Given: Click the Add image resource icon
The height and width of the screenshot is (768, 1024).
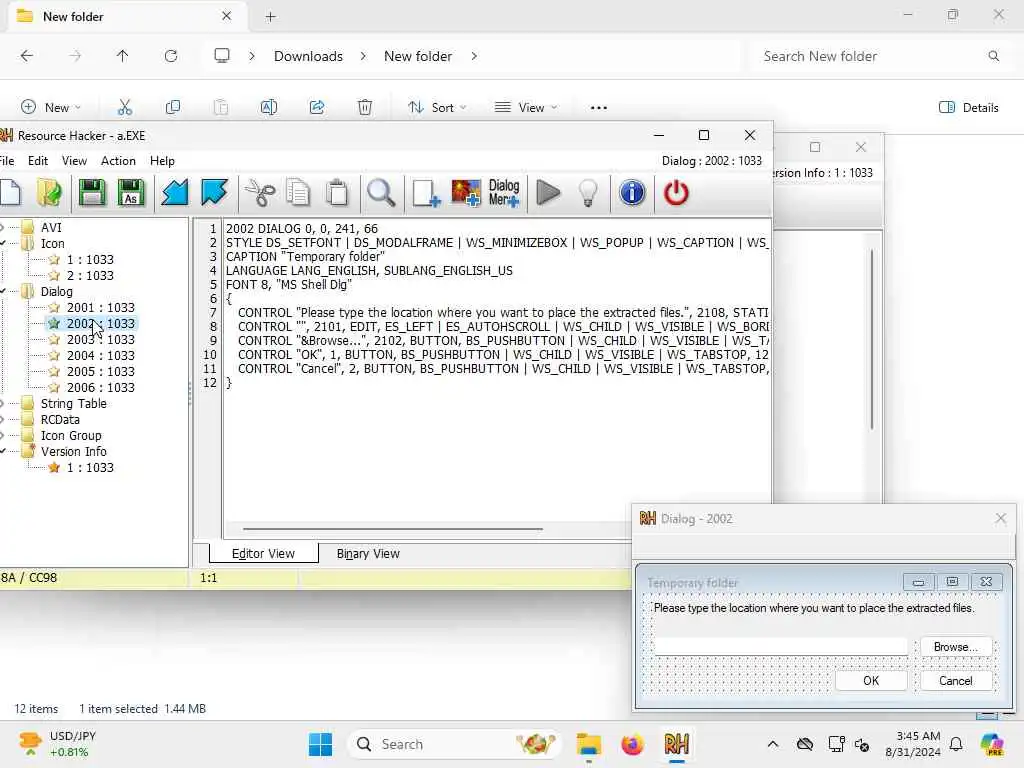Looking at the screenshot, I should tap(466, 193).
